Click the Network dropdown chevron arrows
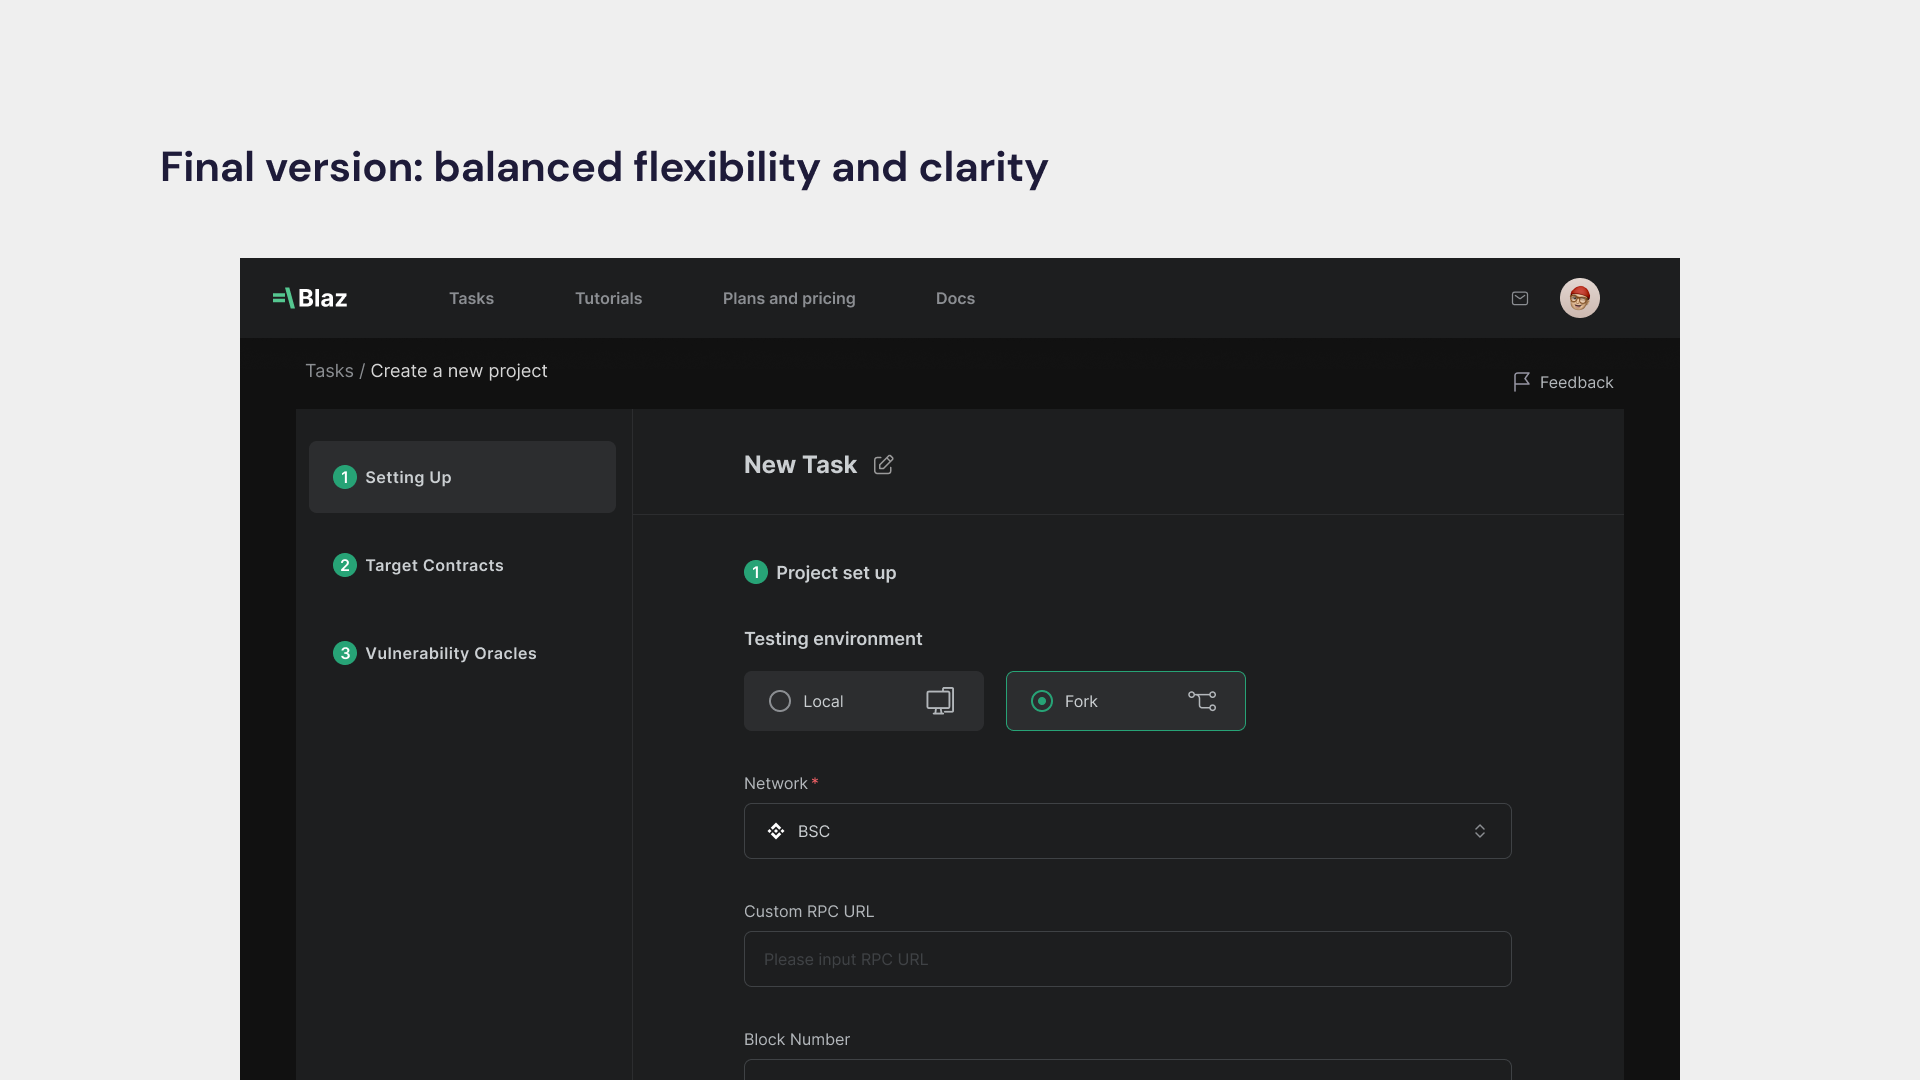This screenshot has width=1920, height=1080. click(1480, 831)
